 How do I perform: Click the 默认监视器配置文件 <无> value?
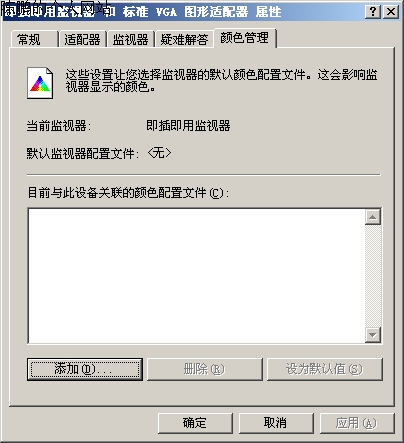click(159, 153)
